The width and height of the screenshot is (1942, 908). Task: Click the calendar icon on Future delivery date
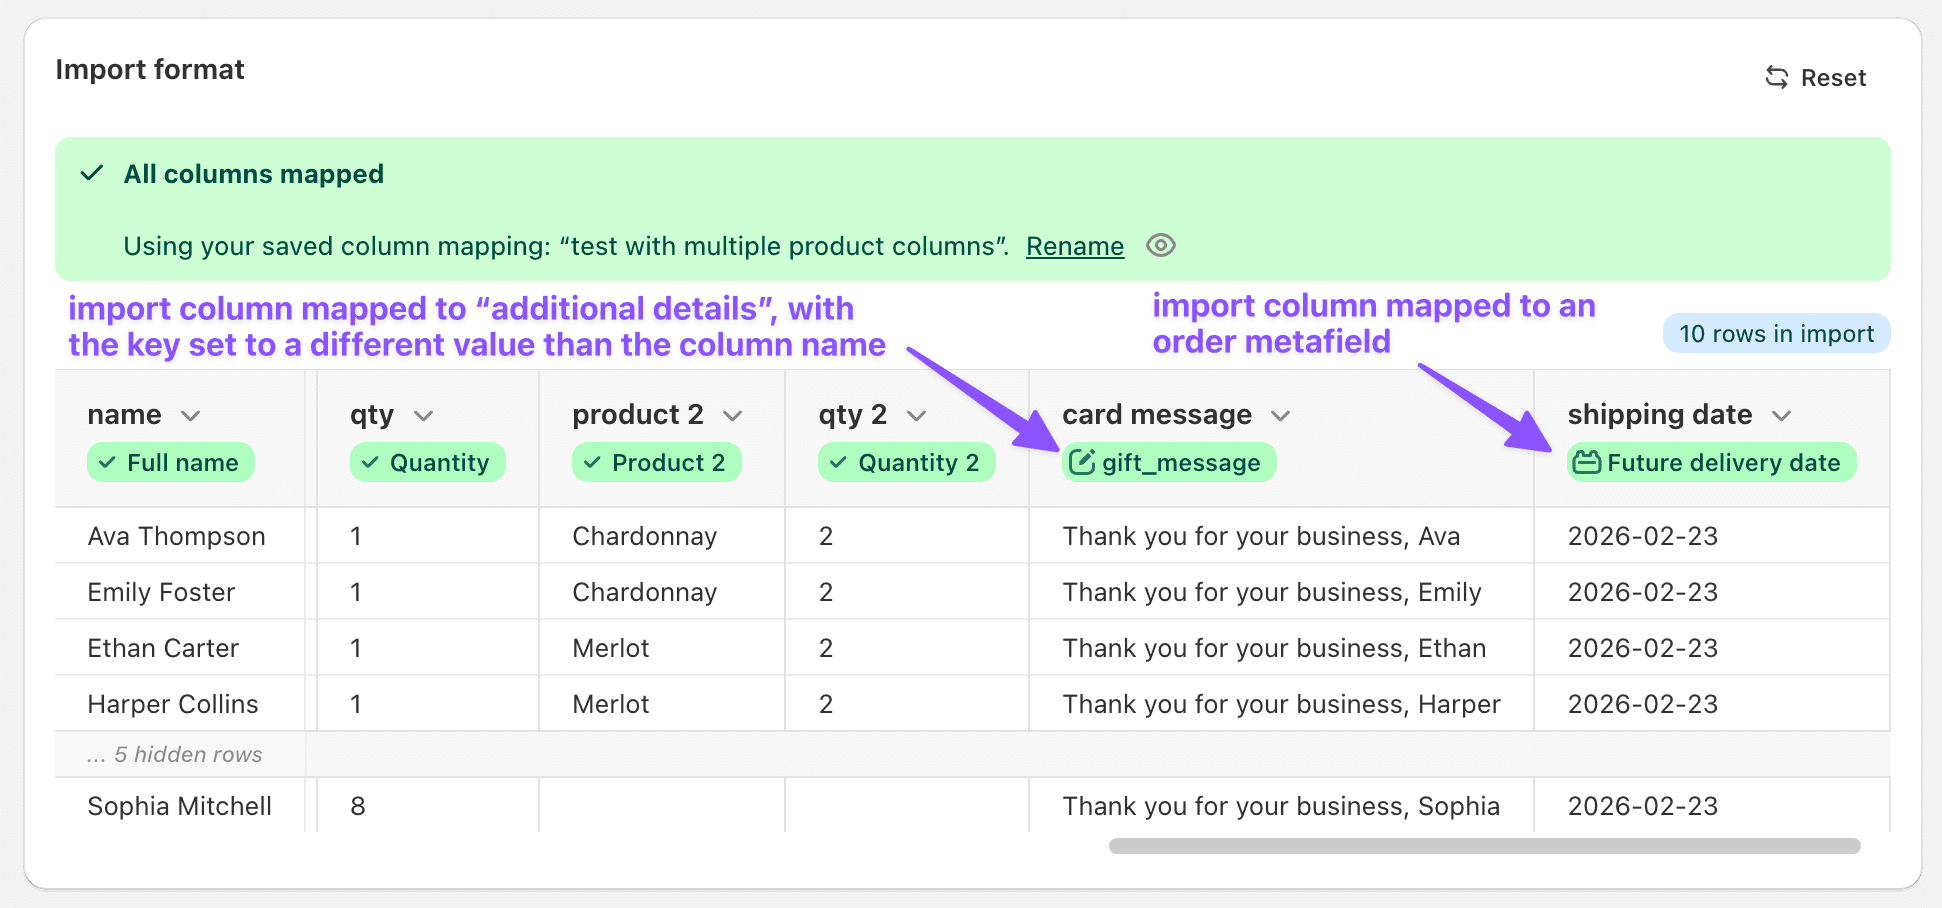pos(1586,462)
